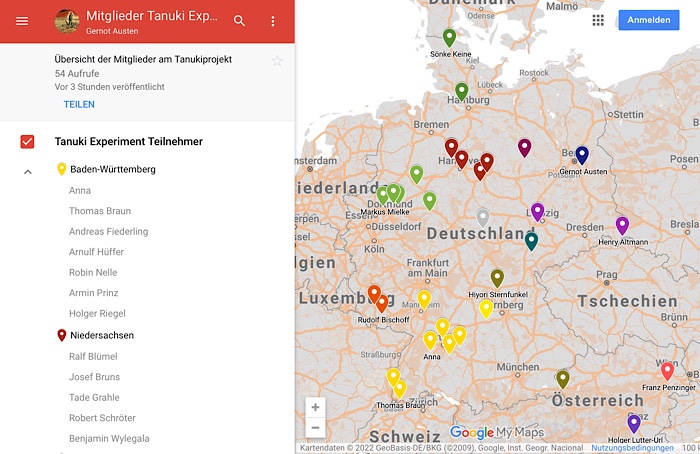Zoom out of the map

tap(316, 428)
